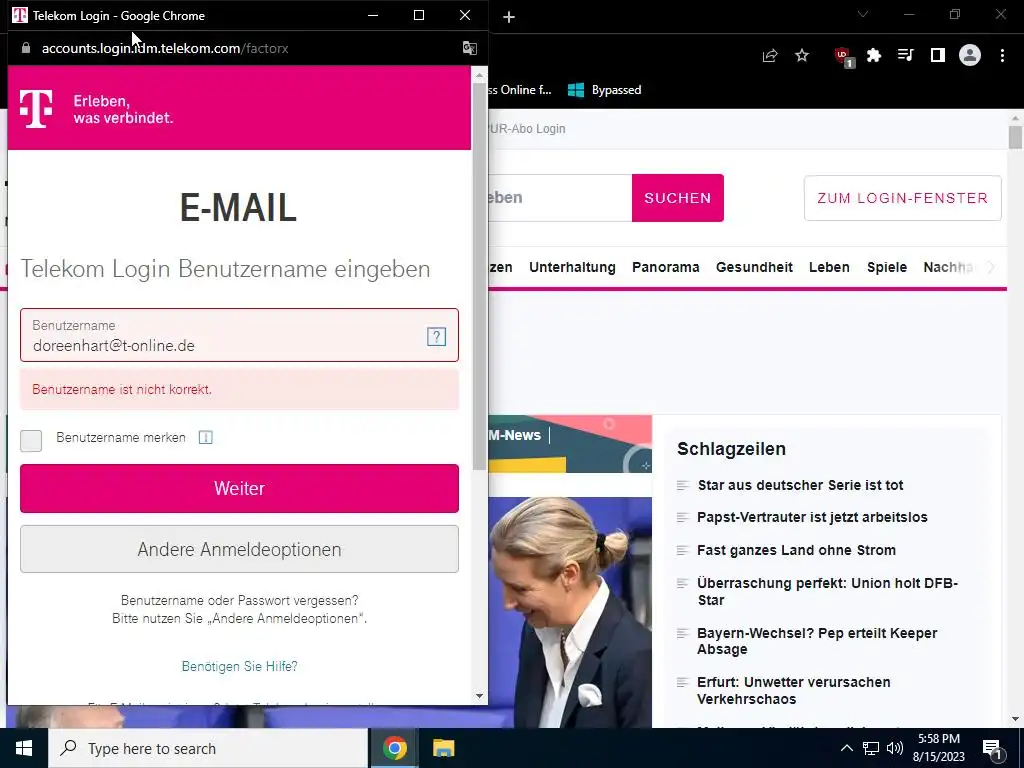Open the Gesundheit navigation tab
Viewport: 1024px width, 768px height.
(x=754, y=267)
